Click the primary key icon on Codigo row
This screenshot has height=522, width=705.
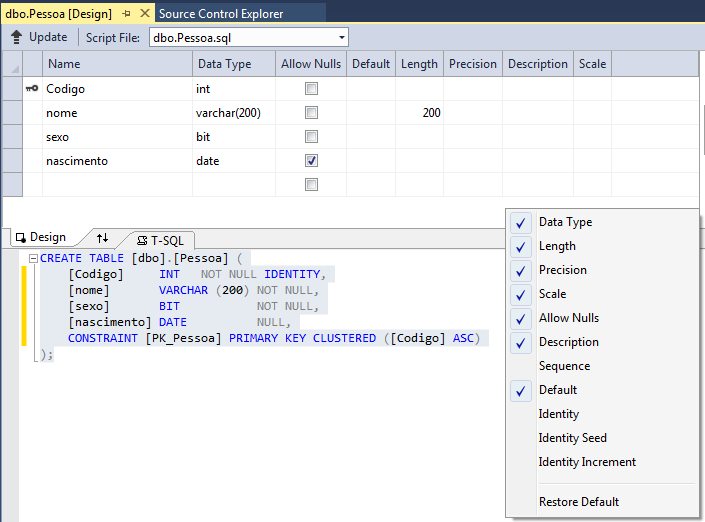coord(32,89)
